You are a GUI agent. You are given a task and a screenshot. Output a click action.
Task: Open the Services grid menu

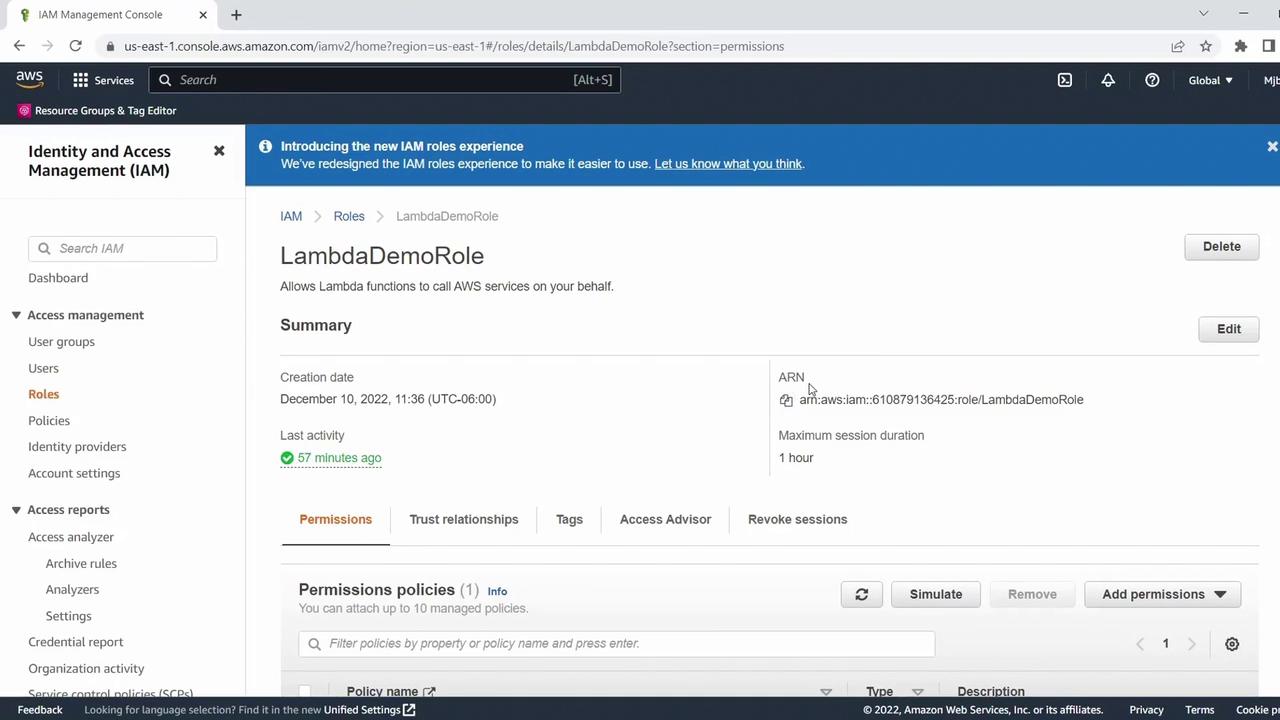pos(103,80)
